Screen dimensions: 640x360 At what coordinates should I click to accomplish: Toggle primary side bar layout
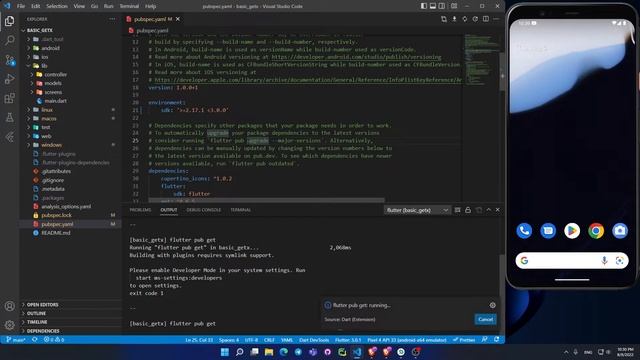click(x=424, y=6)
